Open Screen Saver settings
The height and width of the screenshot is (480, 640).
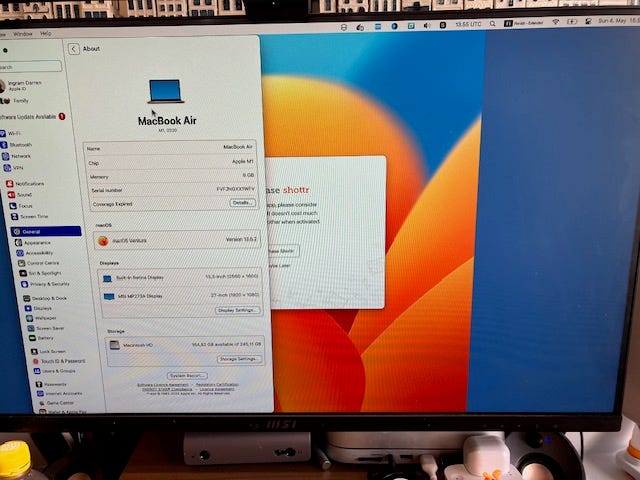(46, 328)
